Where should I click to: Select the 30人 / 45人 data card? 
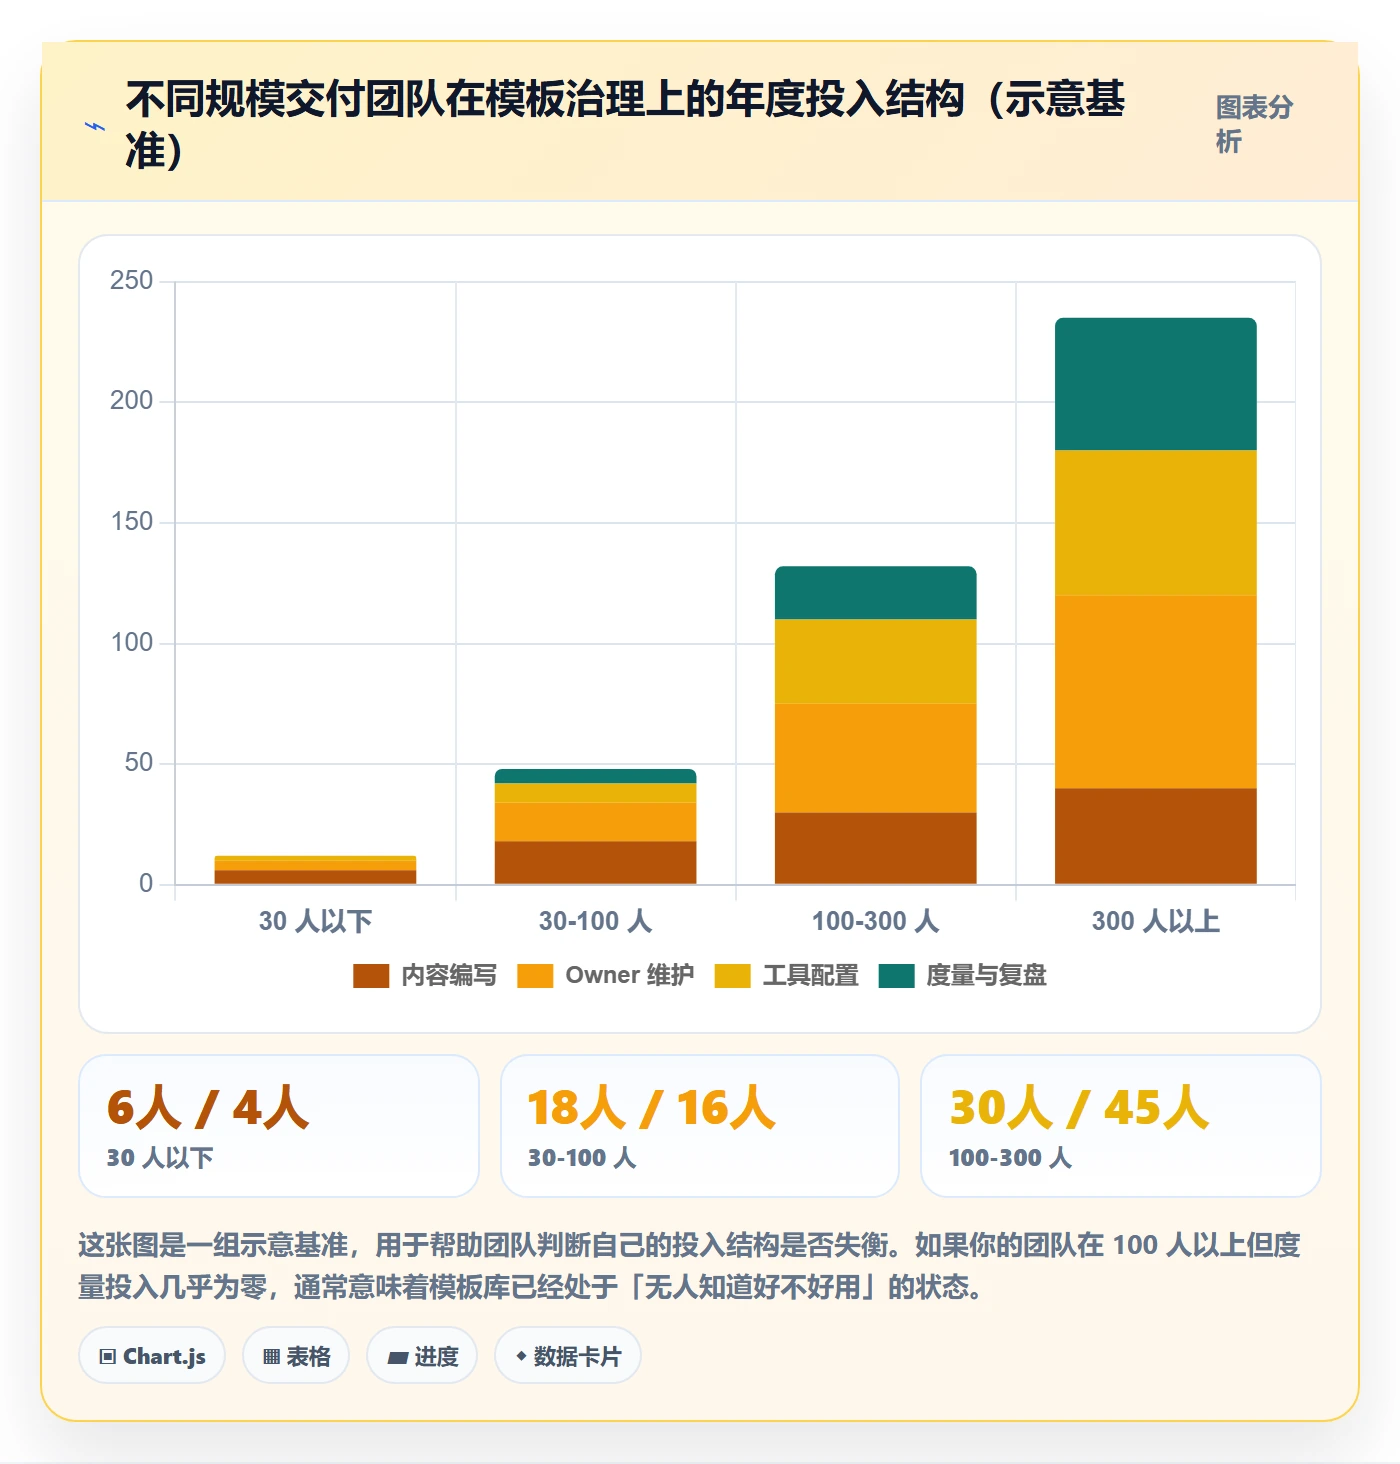pyautogui.click(x=1121, y=1126)
